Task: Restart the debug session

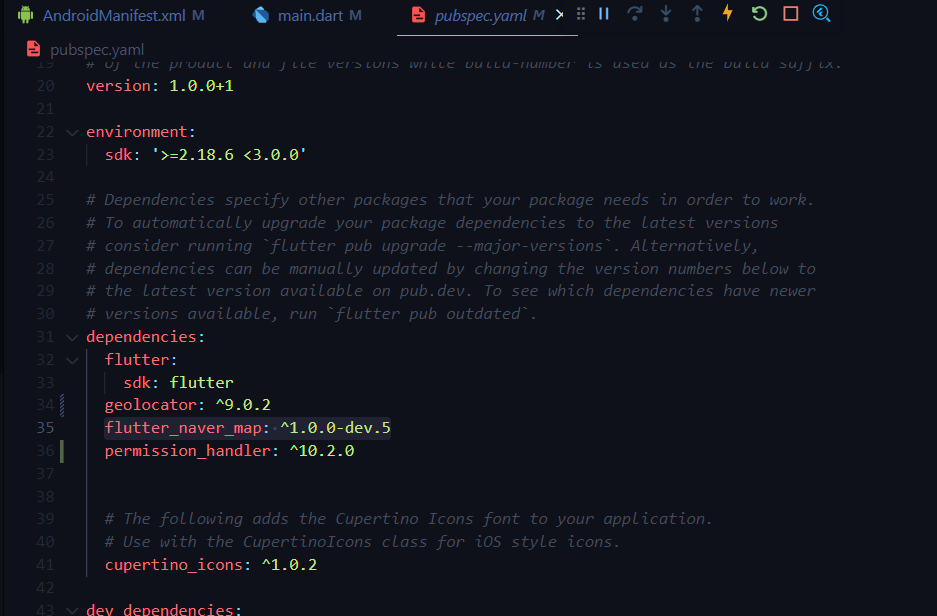Action: tap(760, 14)
